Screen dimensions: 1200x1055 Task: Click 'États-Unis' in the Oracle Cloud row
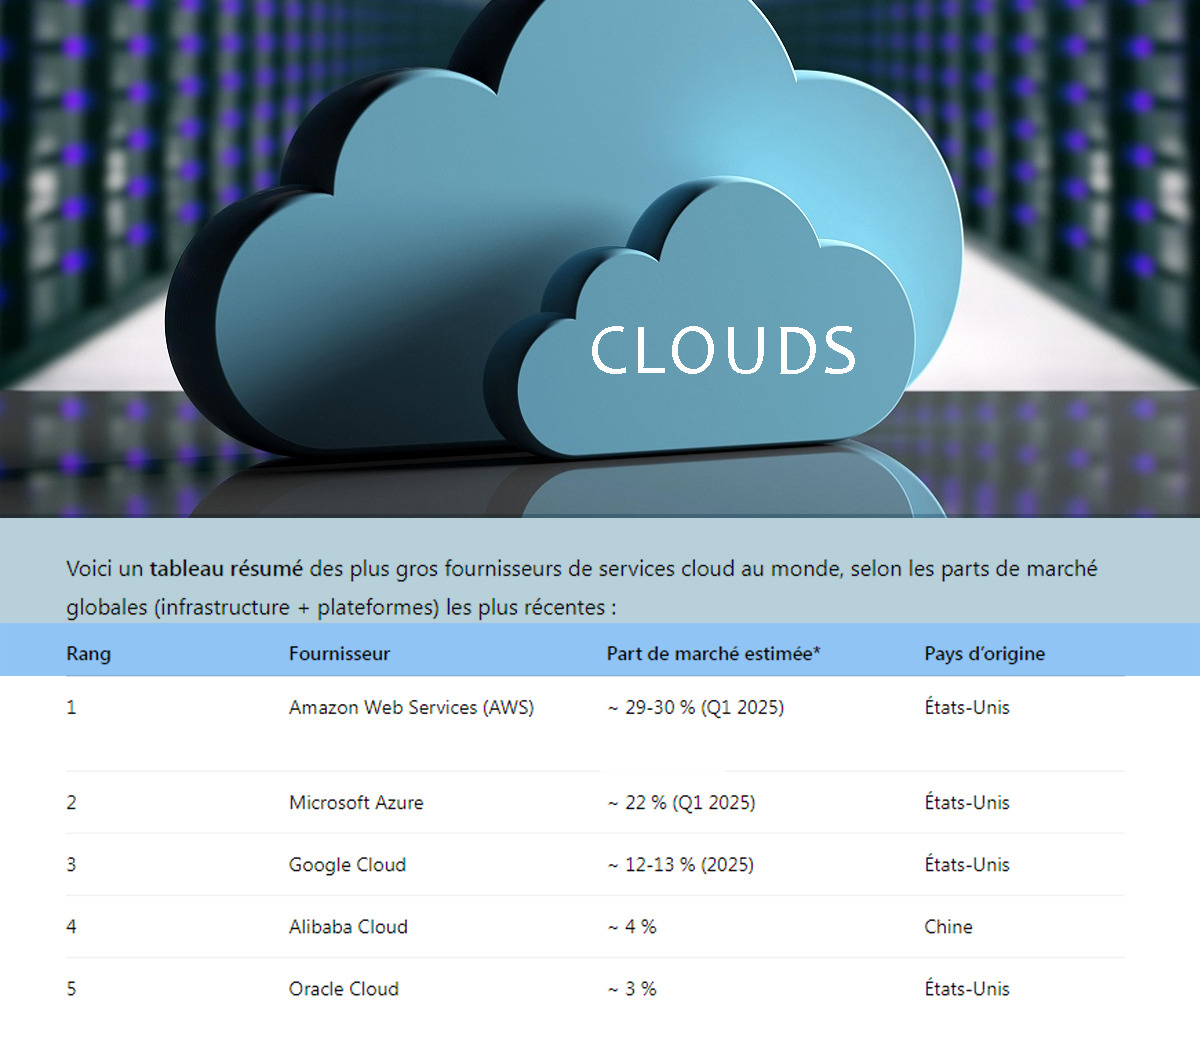point(967,989)
